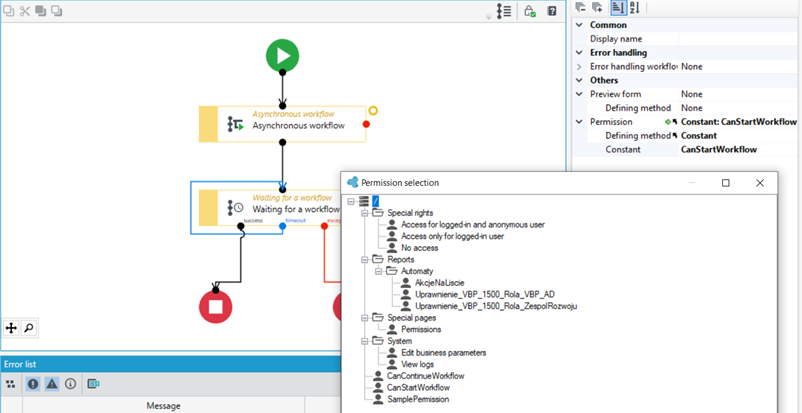Click the duplicate icon beside Paste
802x413 pixels.
(x=56, y=11)
